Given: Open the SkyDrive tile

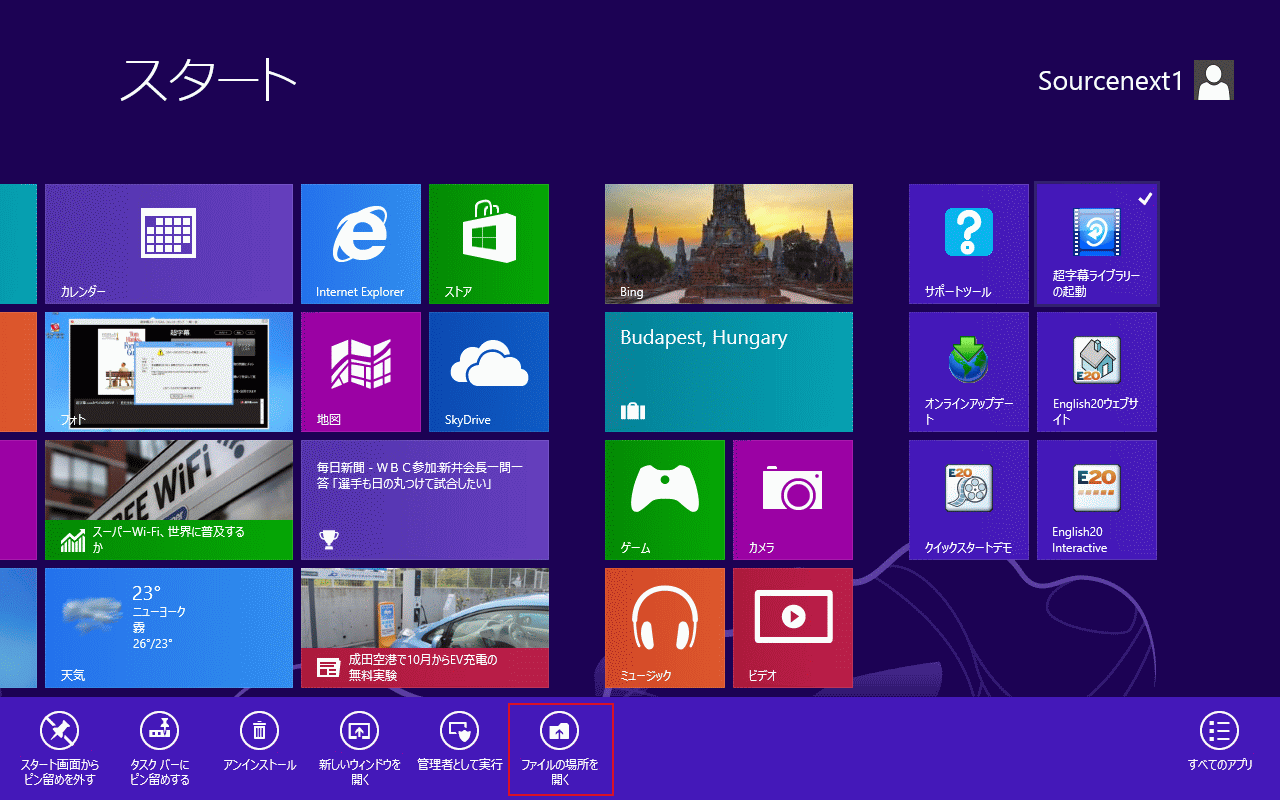Looking at the screenshot, I should [x=489, y=372].
